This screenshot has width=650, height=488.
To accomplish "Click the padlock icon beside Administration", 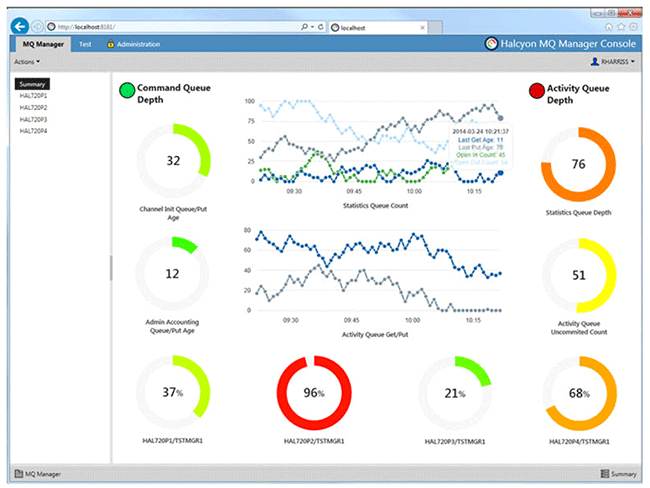I will (110, 44).
